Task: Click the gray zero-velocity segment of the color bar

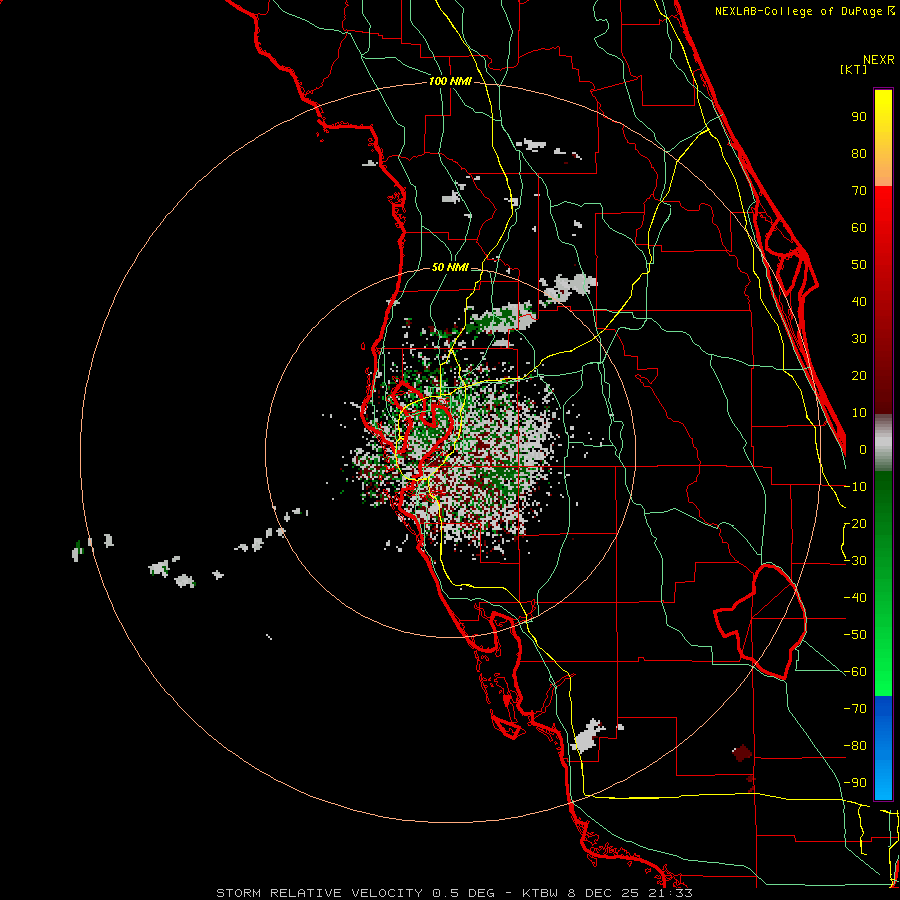Action: point(883,442)
